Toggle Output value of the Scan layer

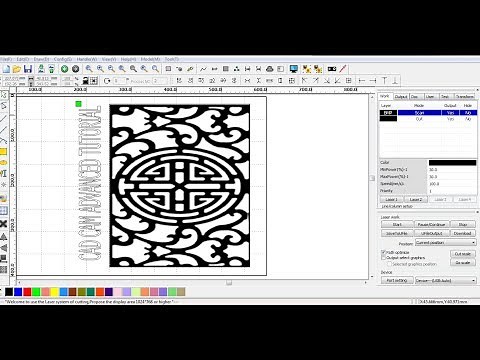(x=450, y=113)
